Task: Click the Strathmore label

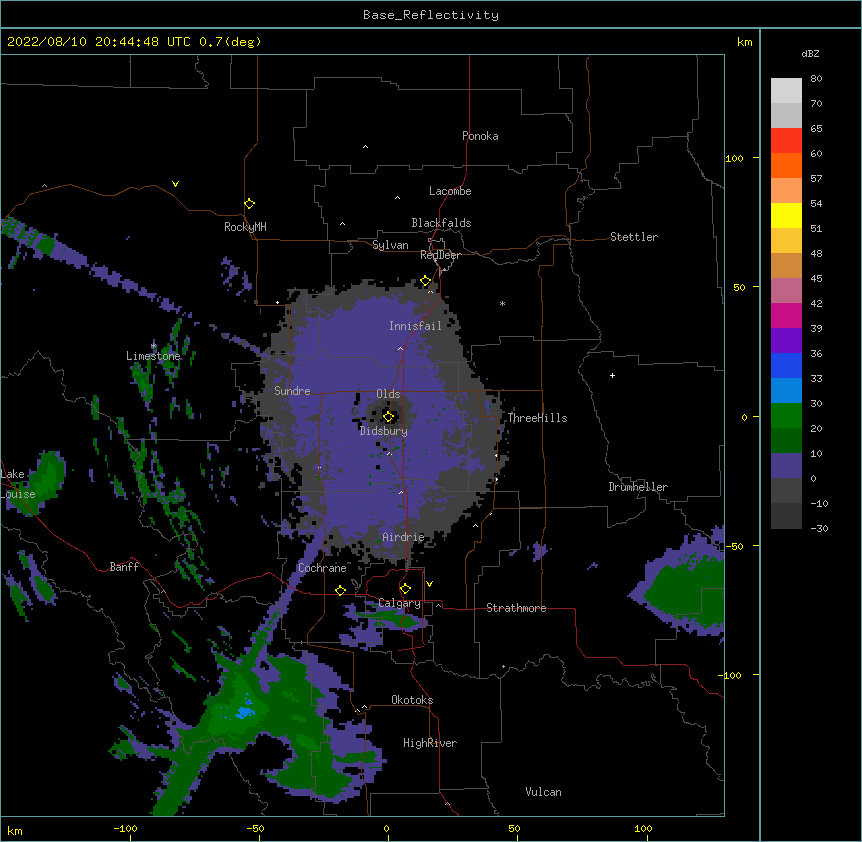Action: [516, 608]
